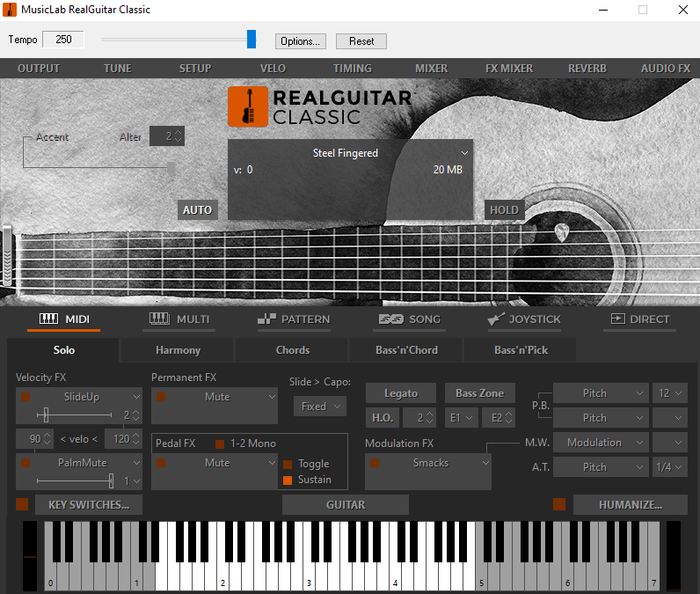Image resolution: width=700 pixels, height=594 pixels.
Task: Click the Bass Zone button
Action: (x=479, y=393)
